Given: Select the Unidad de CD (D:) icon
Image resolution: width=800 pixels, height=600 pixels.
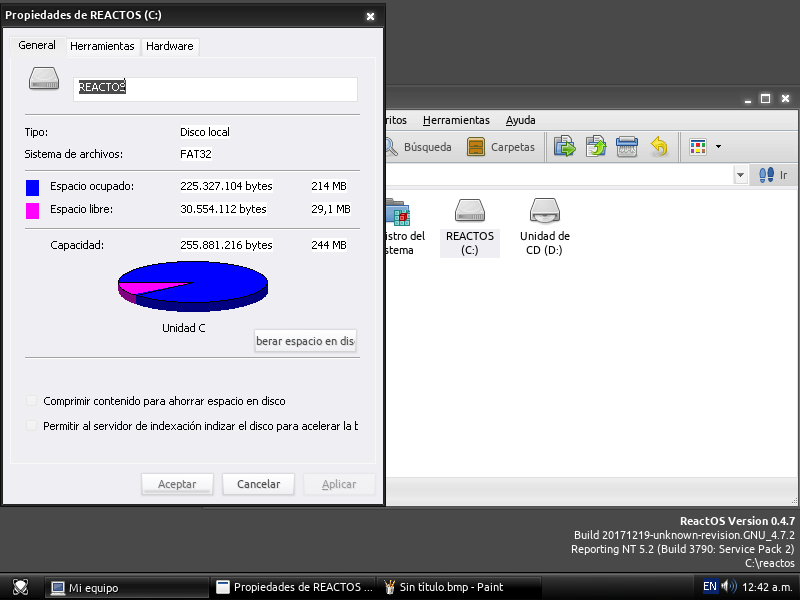Looking at the screenshot, I should [x=545, y=228].
